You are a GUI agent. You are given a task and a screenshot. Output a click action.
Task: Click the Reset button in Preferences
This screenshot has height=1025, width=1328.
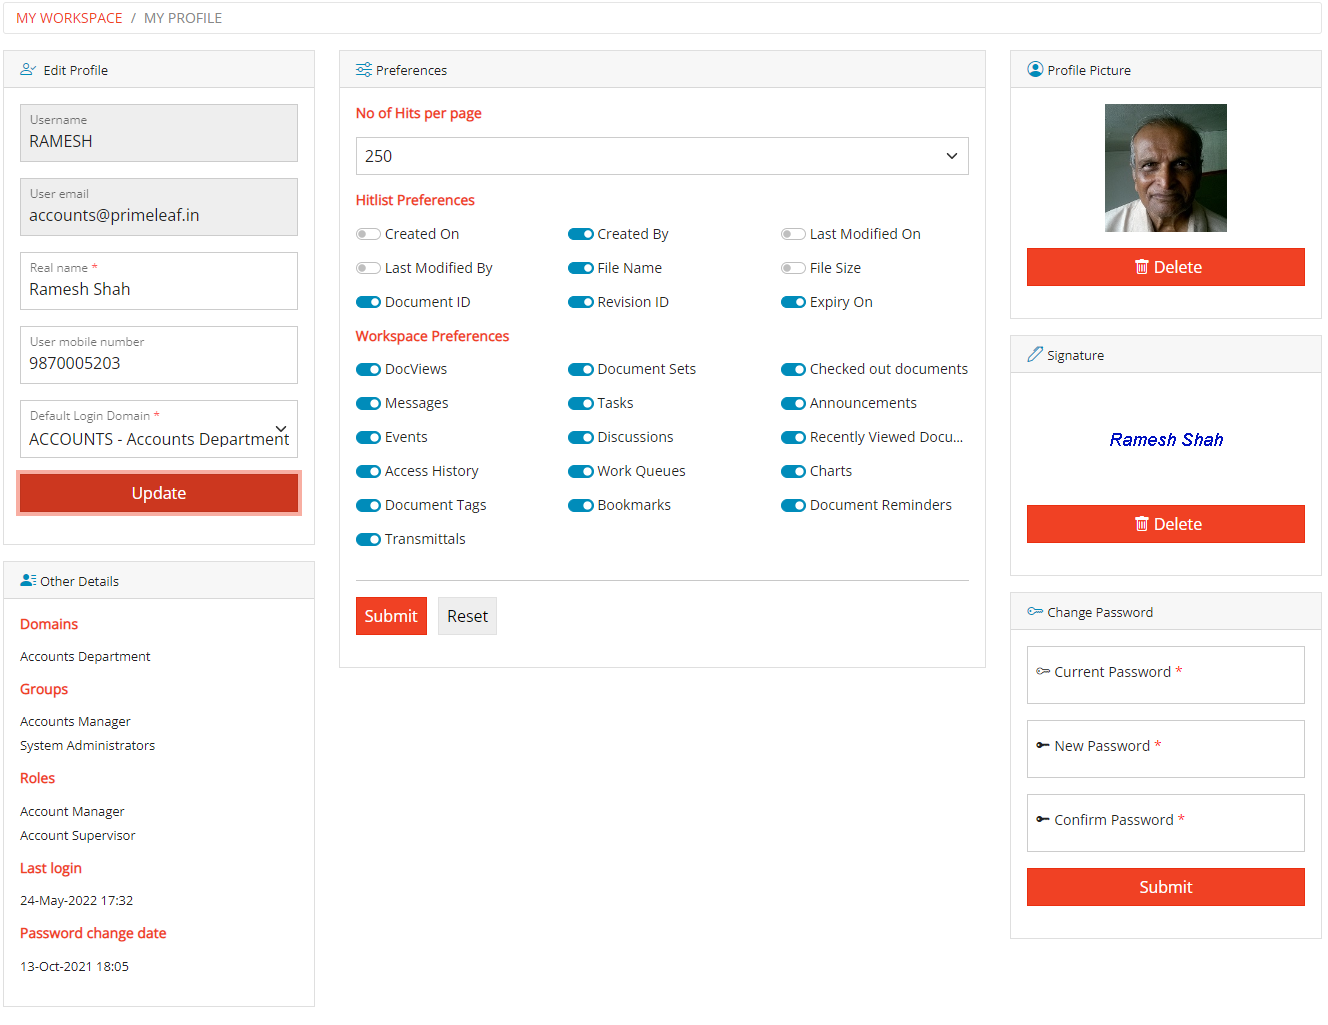pos(467,616)
